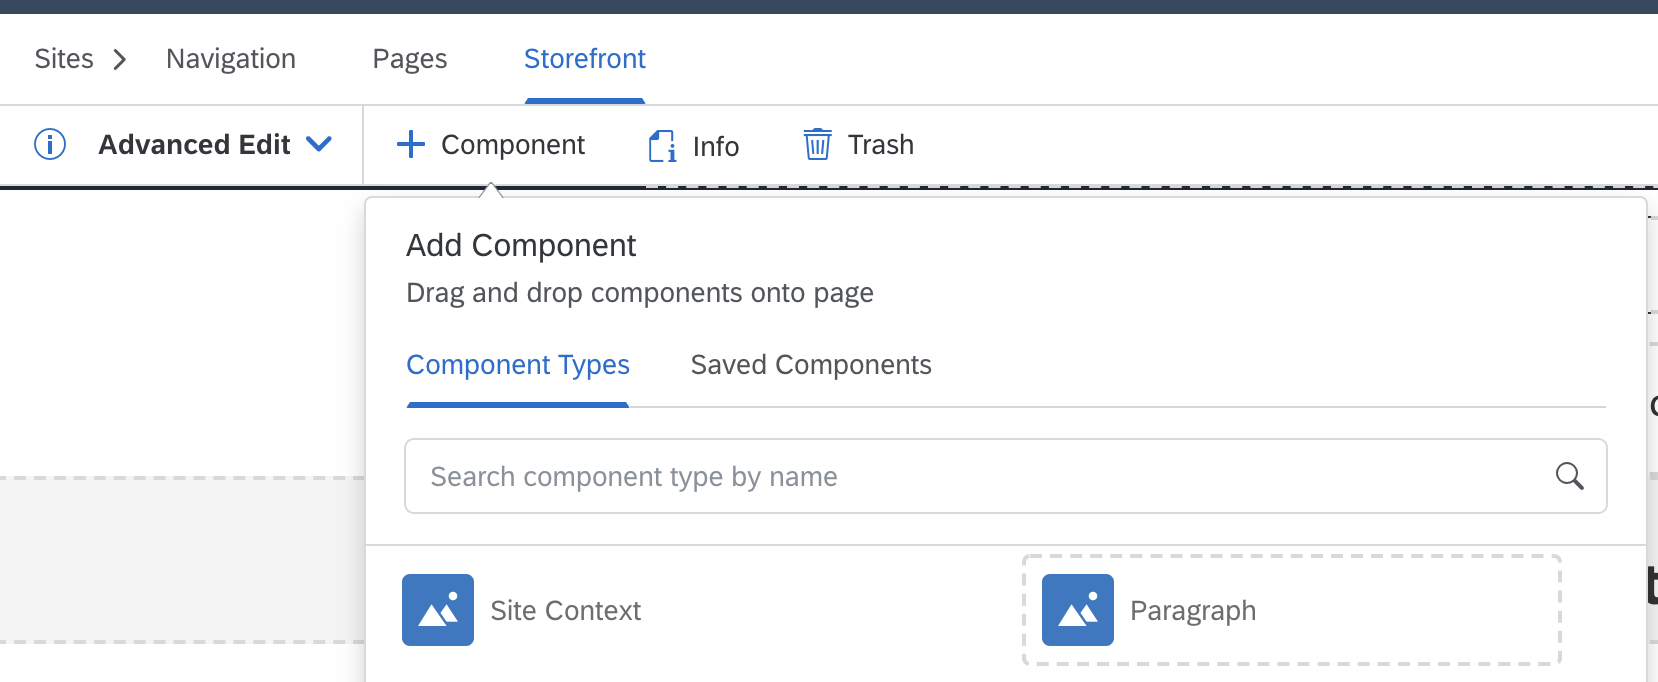Switch to the Navigation tab
This screenshot has width=1658, height=682.
point(231,59)
